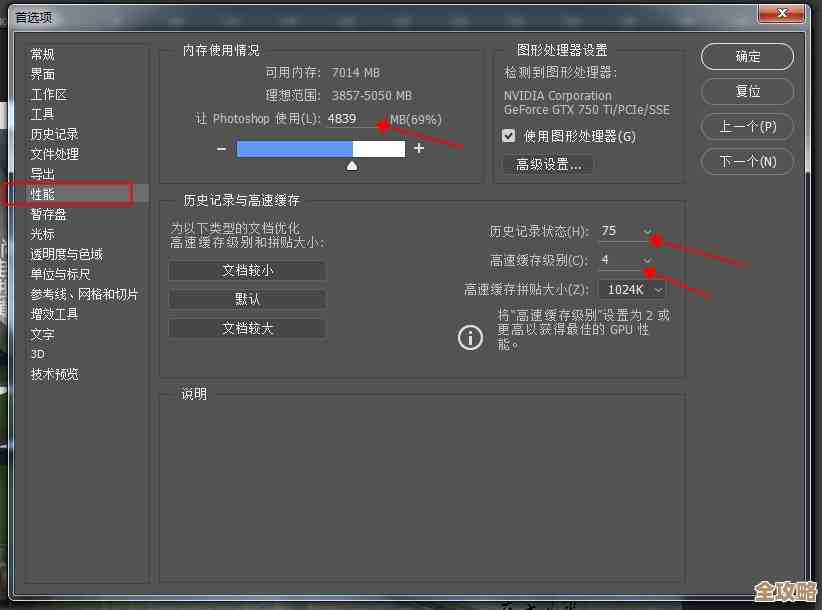Click the GPU performance info icon
Viewport: 822px width, 610px height.
(x=470, y=337)
